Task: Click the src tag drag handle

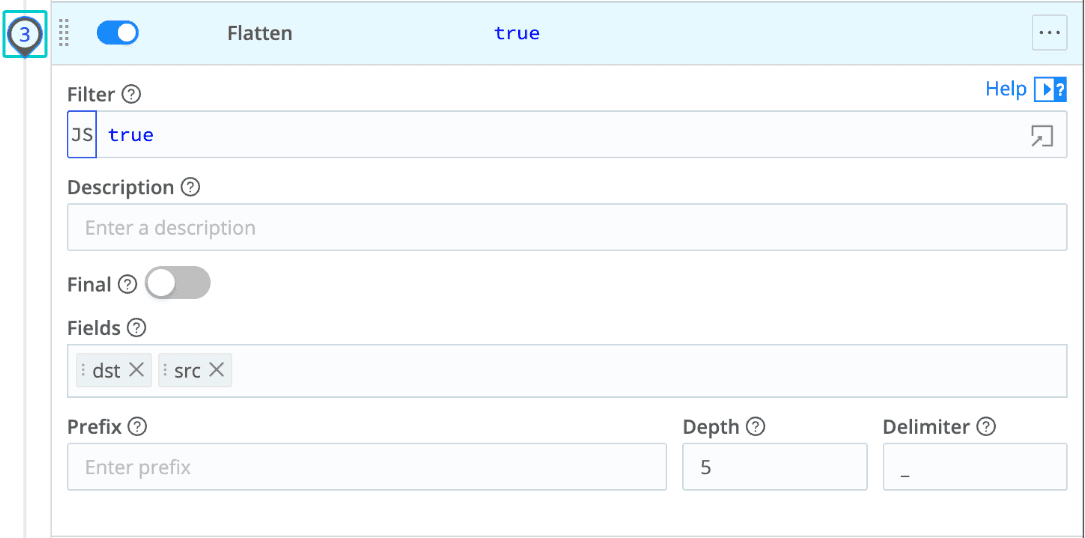Action: point(165,370)
